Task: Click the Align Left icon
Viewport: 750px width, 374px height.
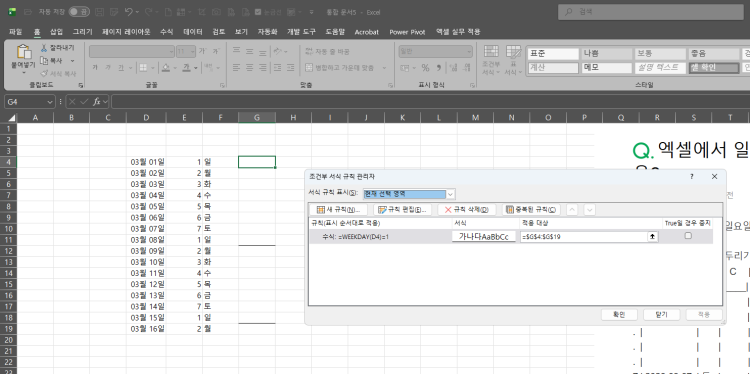Action: [236, 68]
